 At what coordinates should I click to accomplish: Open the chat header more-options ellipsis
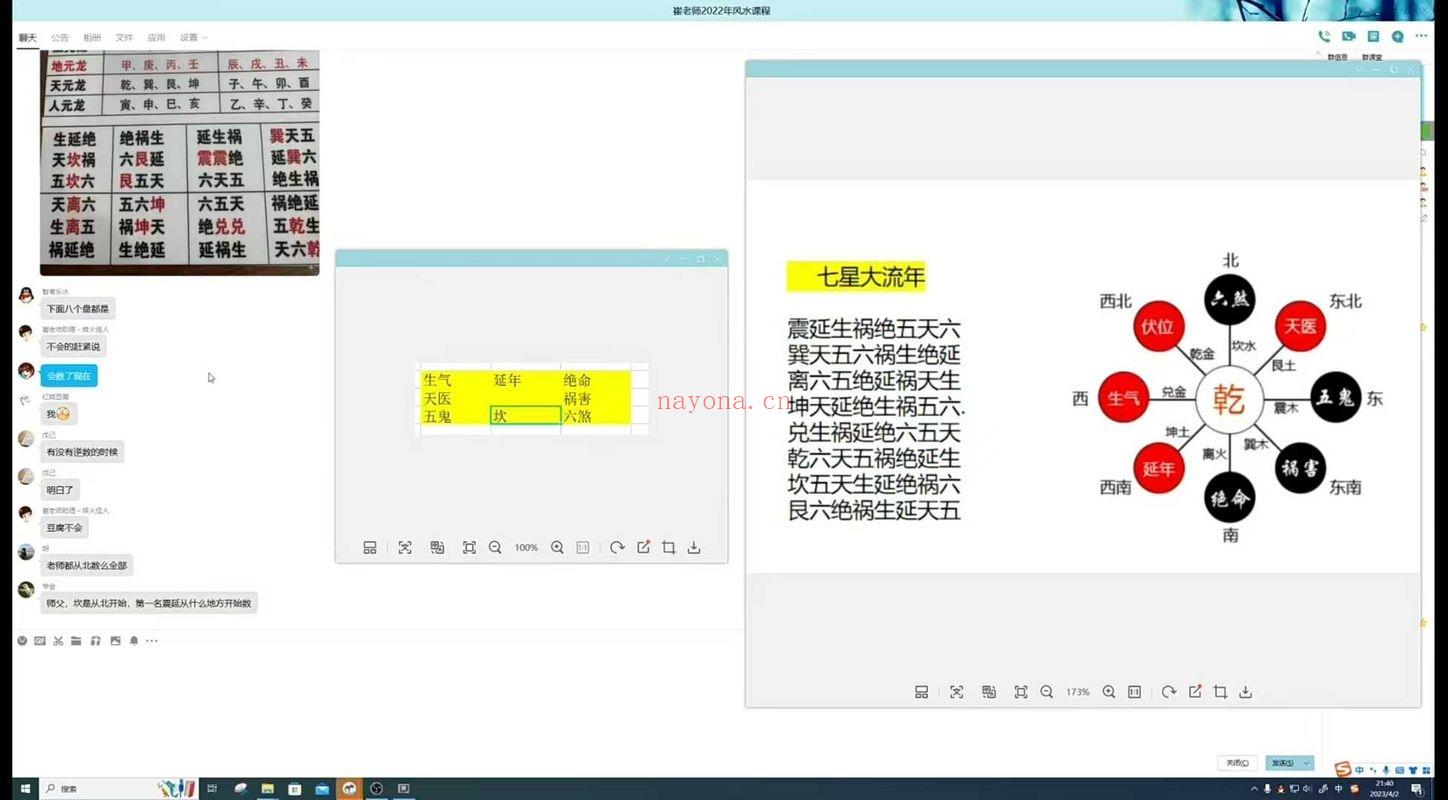coord(1422,37)
